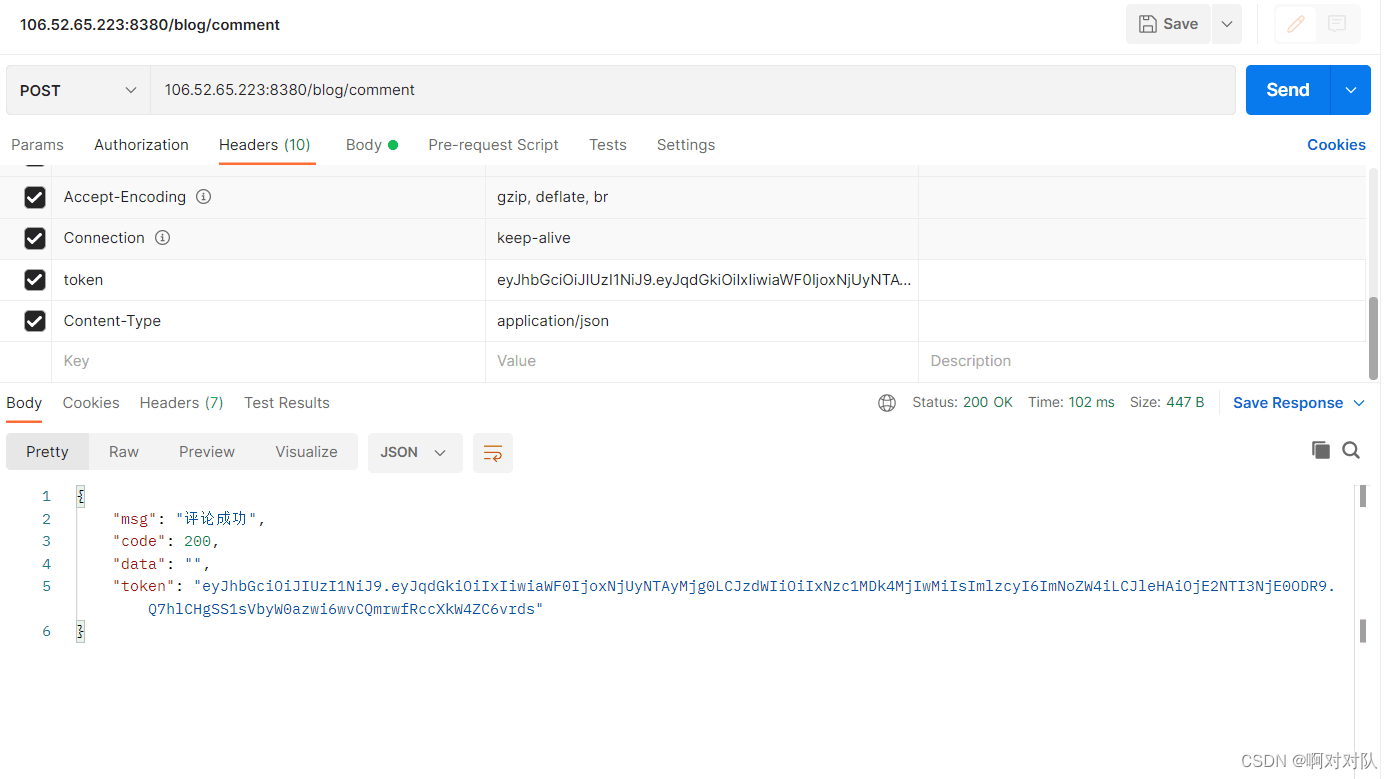The width and height of the screenshot is (1393, 779).
Task: Uncheck the token header checkbox
Action: (35, 280)
